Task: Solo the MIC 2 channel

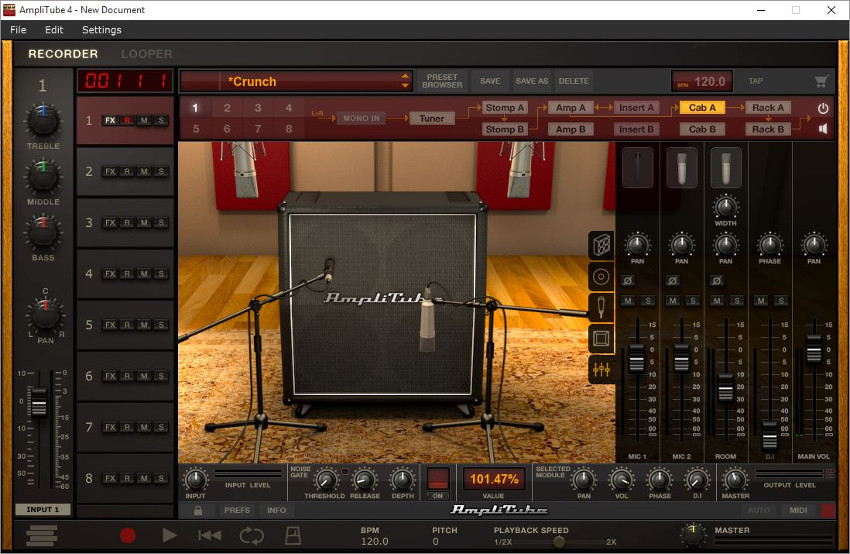Action: tap(693, 301)
